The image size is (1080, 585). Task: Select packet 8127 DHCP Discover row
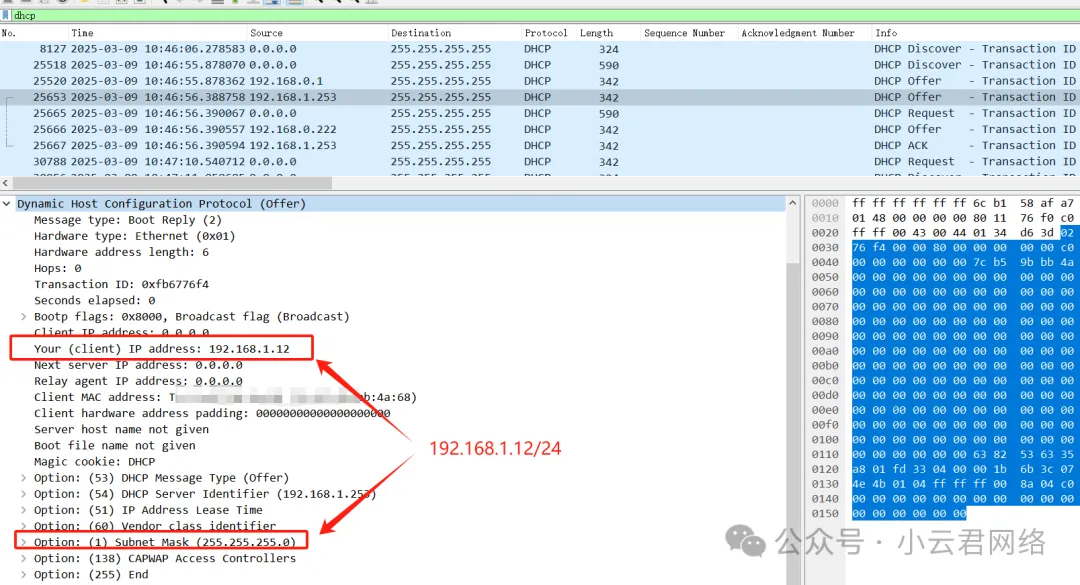(x=400, y=49)
